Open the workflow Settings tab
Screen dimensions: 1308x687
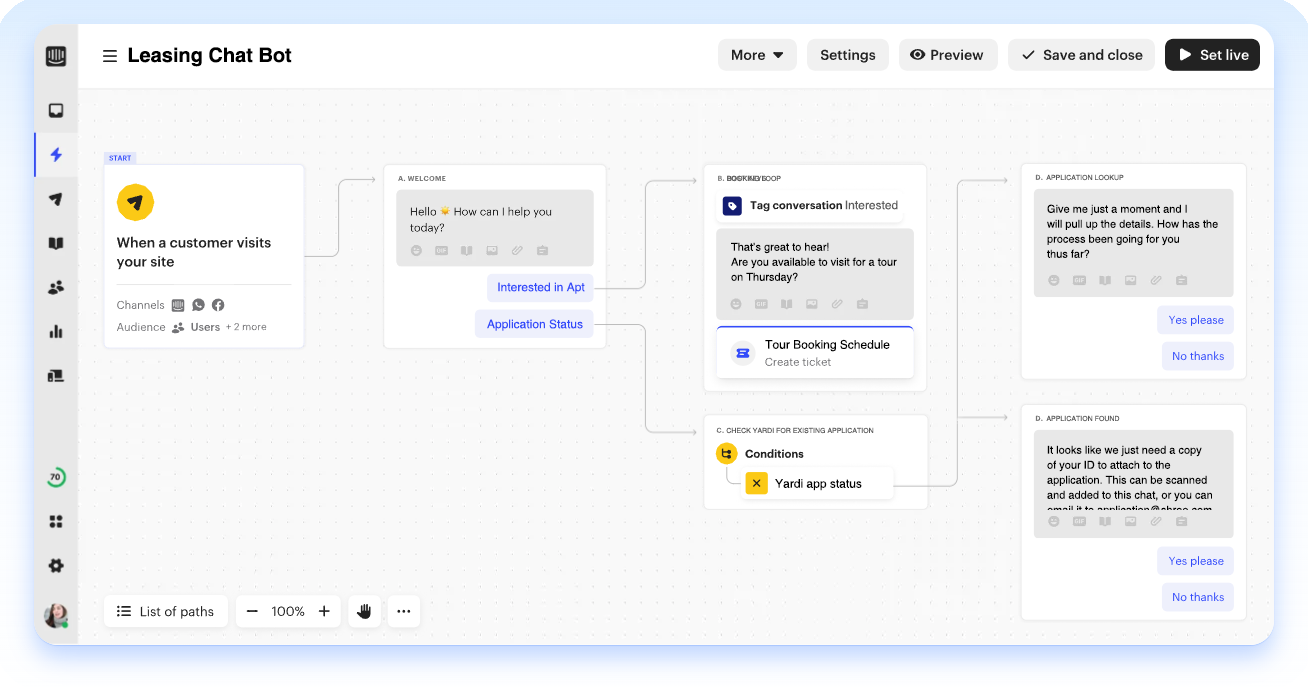(847, 55)
